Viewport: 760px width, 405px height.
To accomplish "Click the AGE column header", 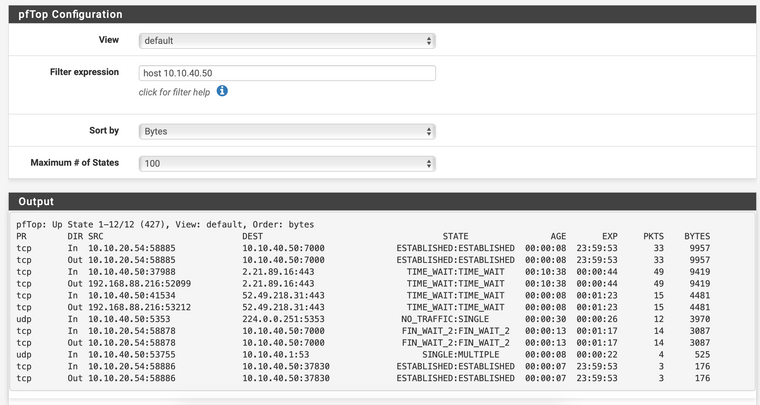I will click(558, 236).
